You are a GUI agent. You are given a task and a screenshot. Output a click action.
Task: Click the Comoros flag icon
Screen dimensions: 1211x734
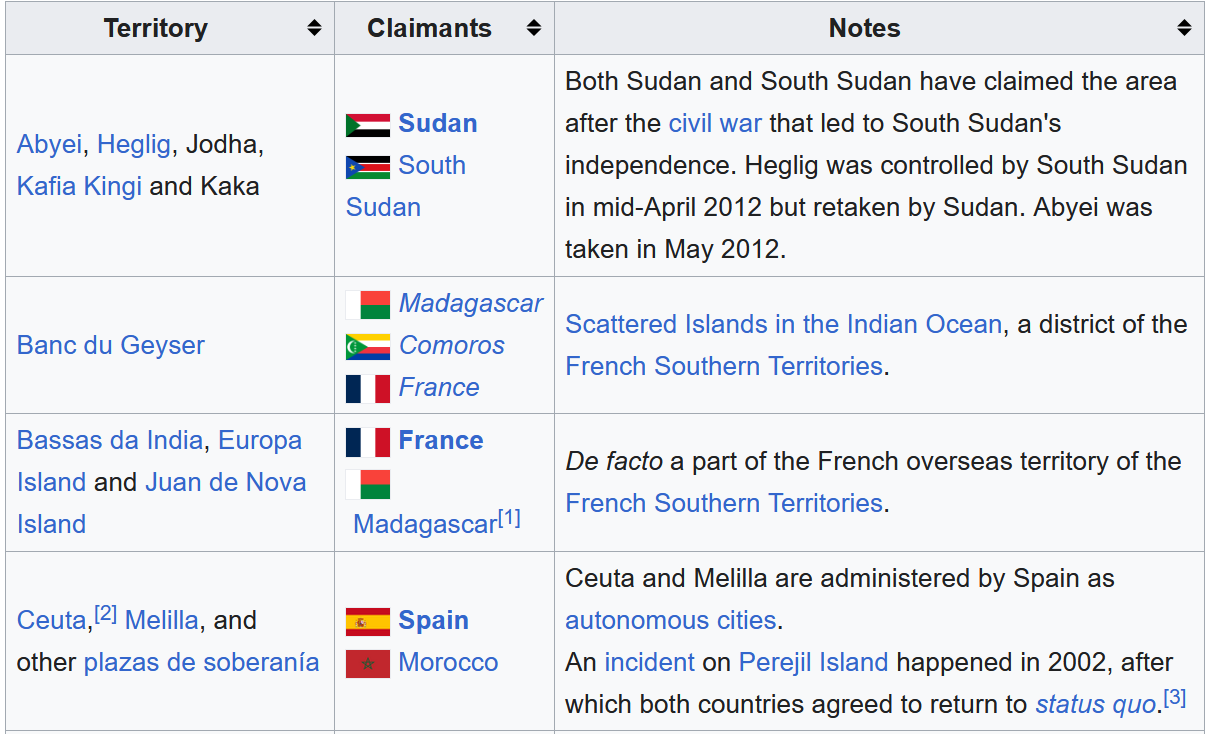367,346
